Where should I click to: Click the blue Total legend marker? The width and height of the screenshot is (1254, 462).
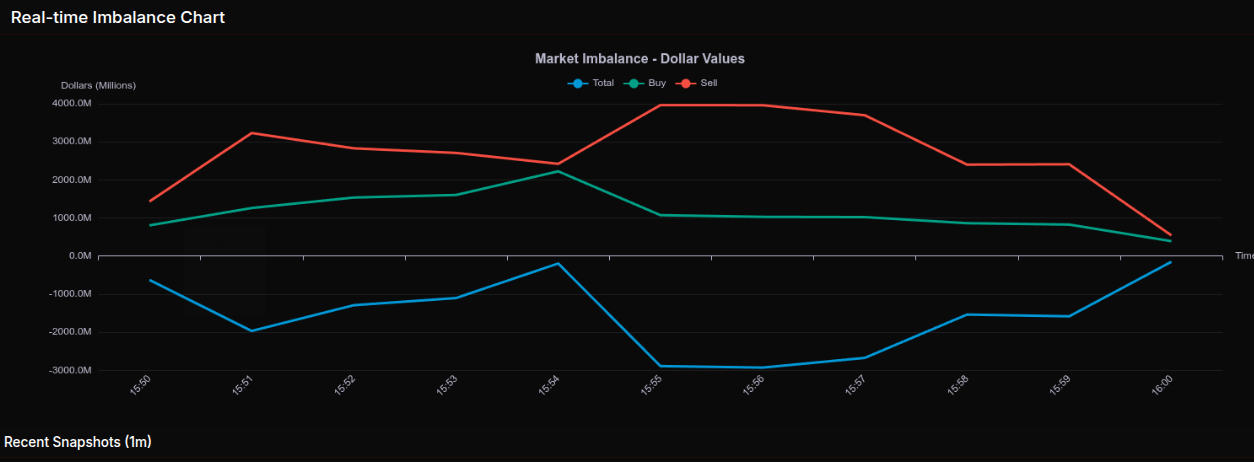click(x=575, y=83)
